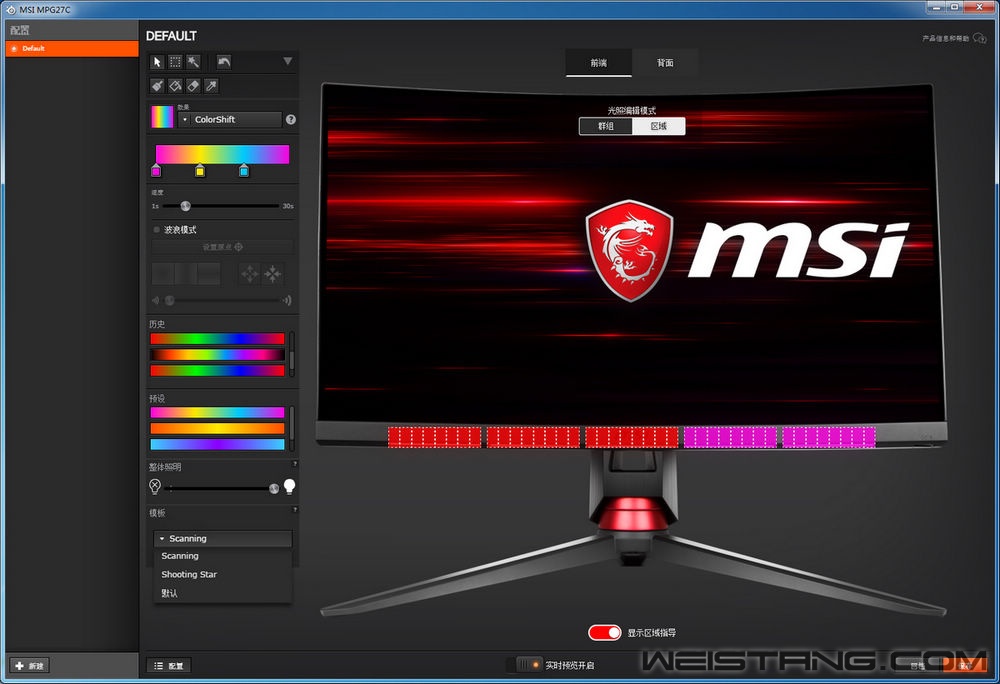Click the orange save button at bottom right

pyautogui.click(x=966, y=666)
